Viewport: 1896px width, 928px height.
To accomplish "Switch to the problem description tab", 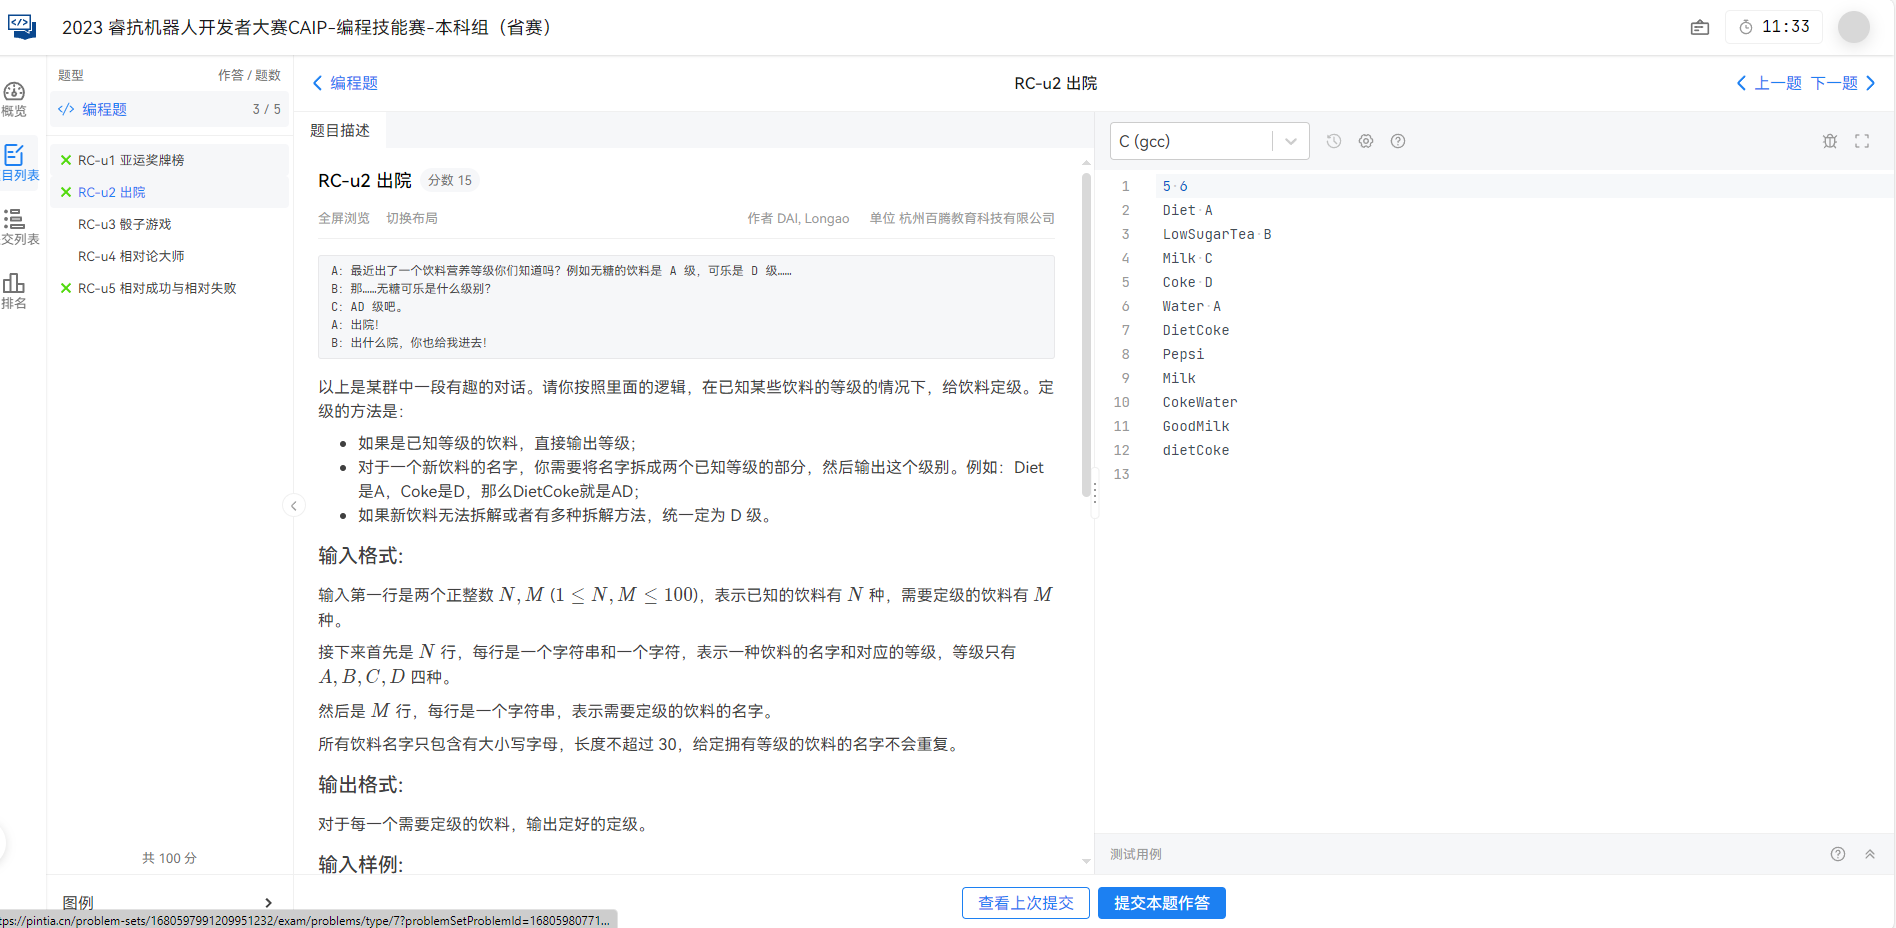I will tap(340, 130).
